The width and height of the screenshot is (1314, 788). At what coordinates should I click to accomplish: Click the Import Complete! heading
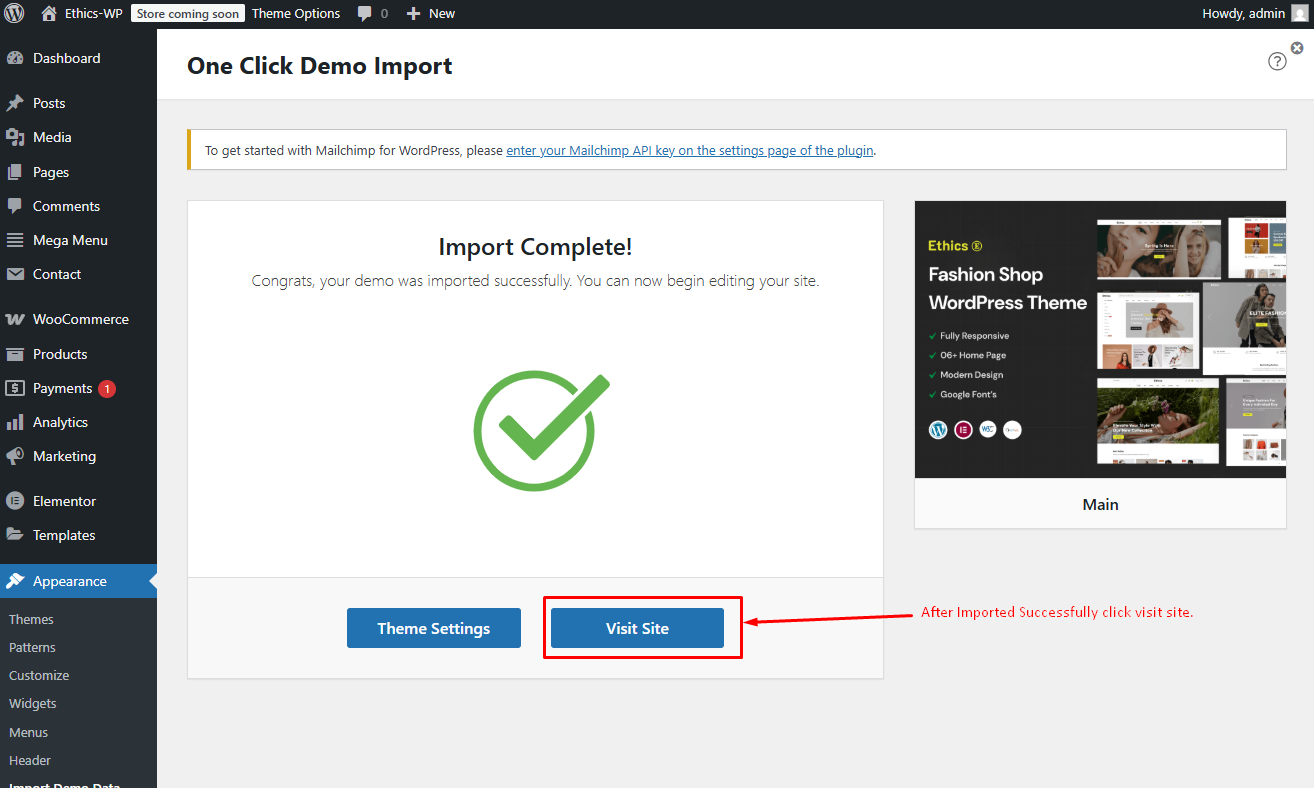click(536, 247)
